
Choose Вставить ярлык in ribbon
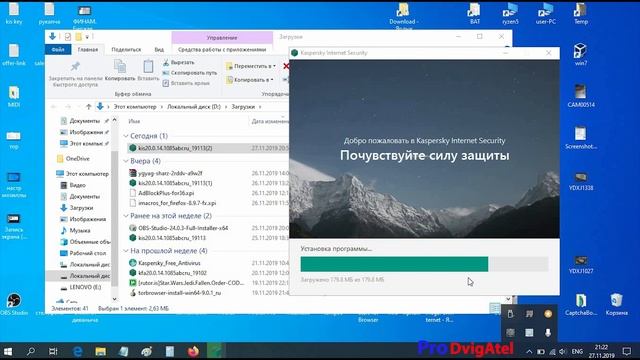click(x=186, y=83)
